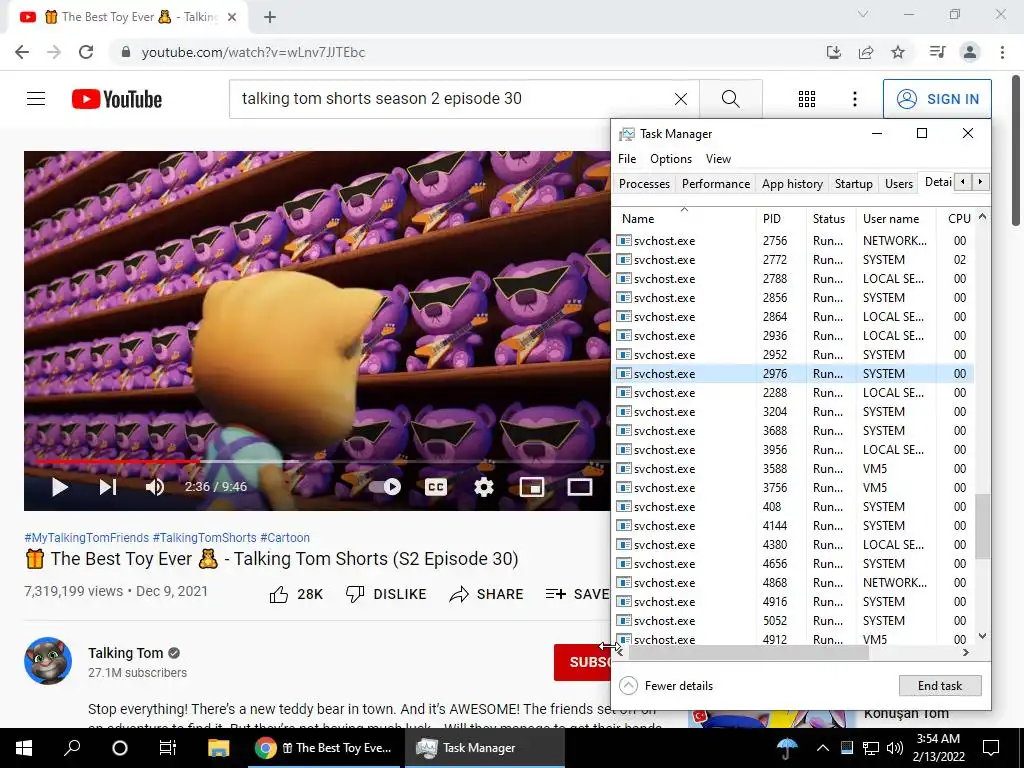Toggle the autoplay switch in the player

coord(385,487)
